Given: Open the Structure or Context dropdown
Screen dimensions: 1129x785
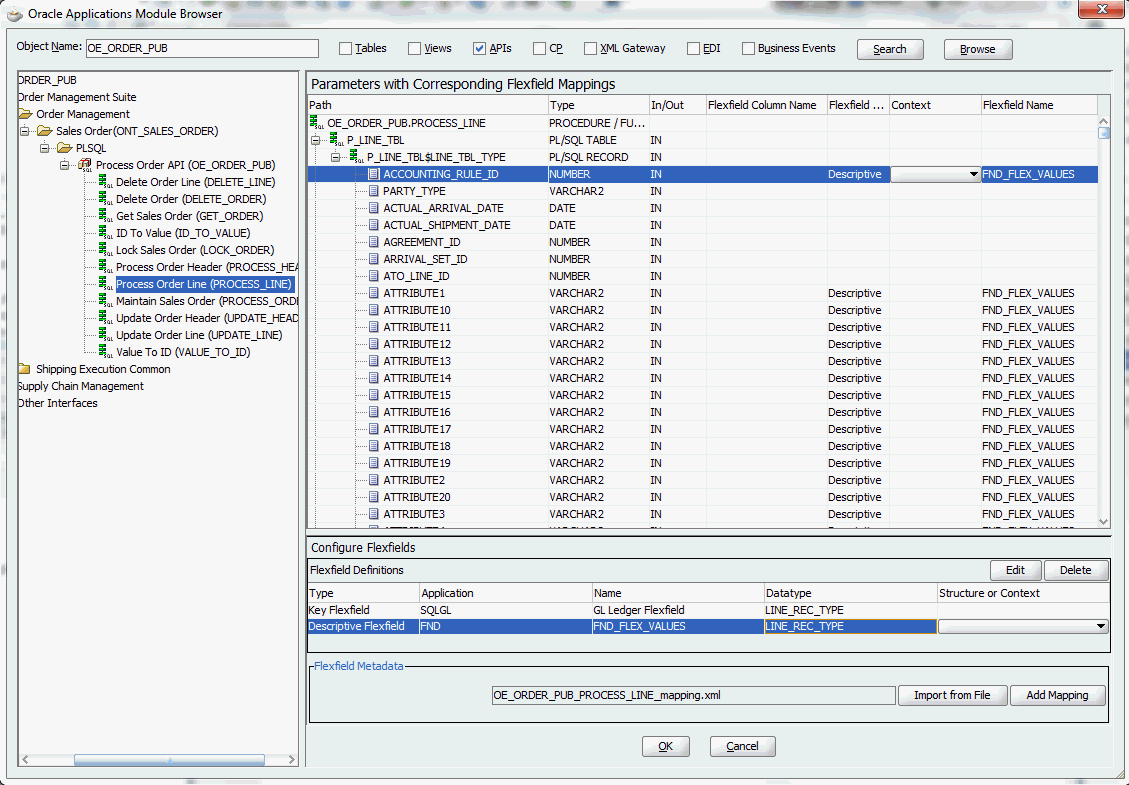Looking at the screenshot, I should point(1100,627).
